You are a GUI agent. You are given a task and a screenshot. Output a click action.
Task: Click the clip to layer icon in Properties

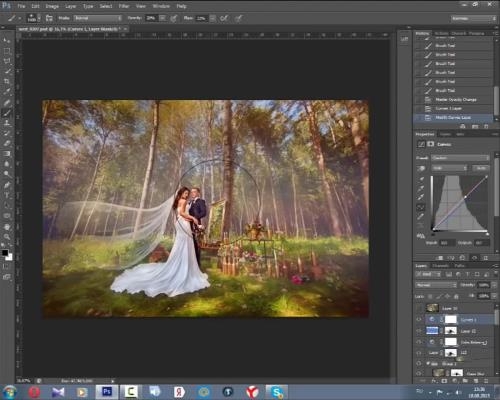point(439,258)
